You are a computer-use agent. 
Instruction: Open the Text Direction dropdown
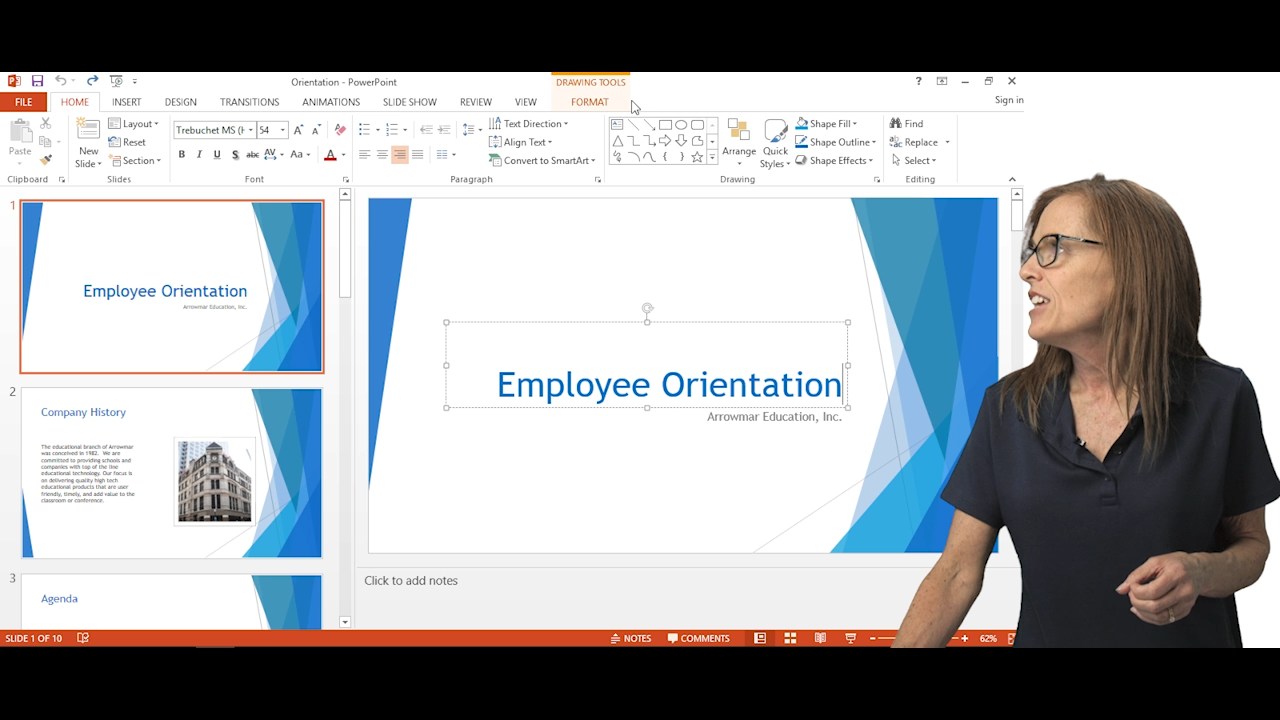click(529, 124)
